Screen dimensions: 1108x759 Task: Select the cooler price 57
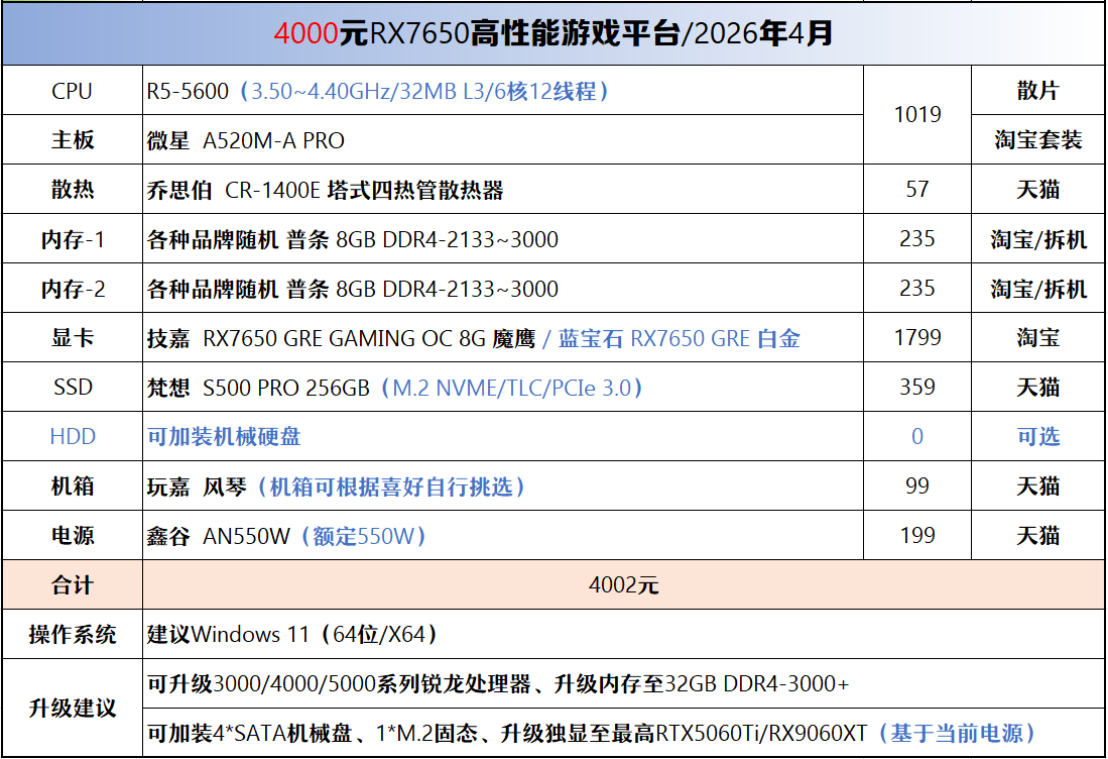917,189
